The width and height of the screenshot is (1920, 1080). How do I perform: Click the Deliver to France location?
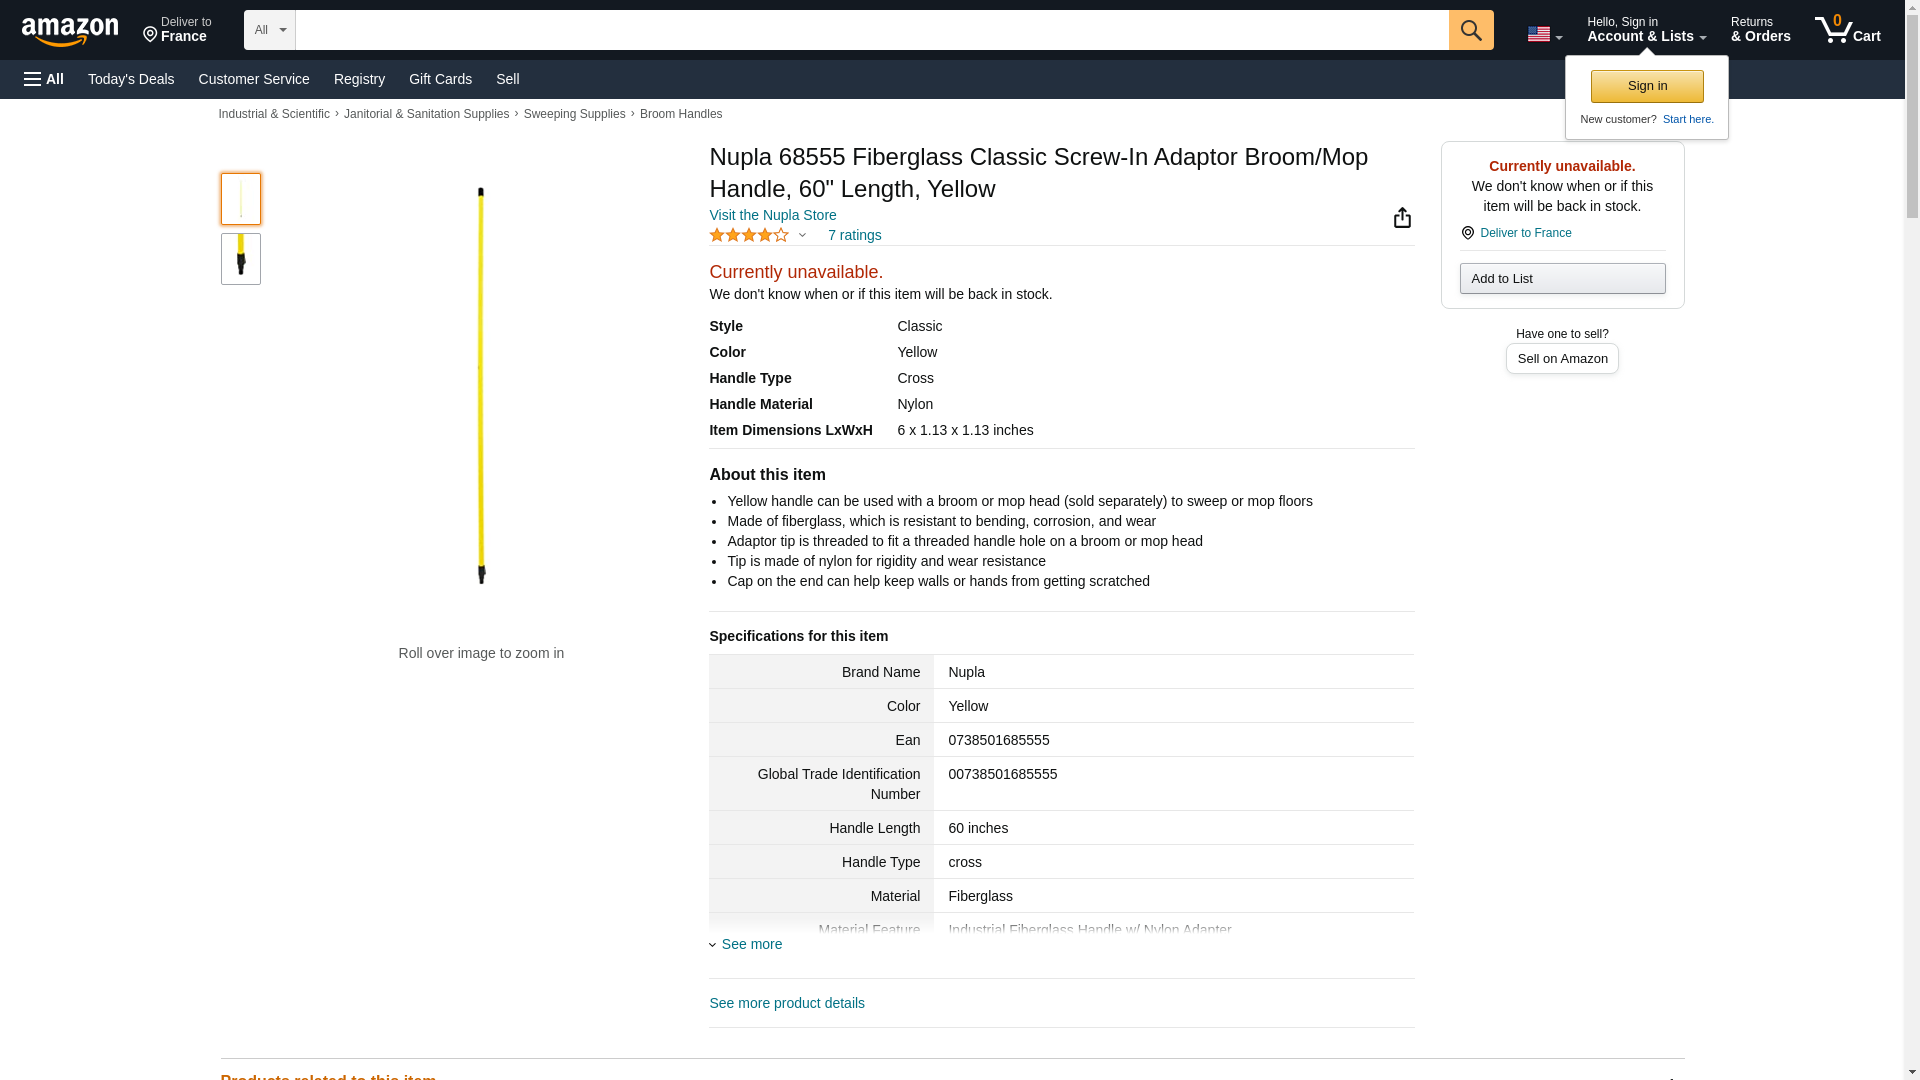pyautogui.click(x=177, y=30)
